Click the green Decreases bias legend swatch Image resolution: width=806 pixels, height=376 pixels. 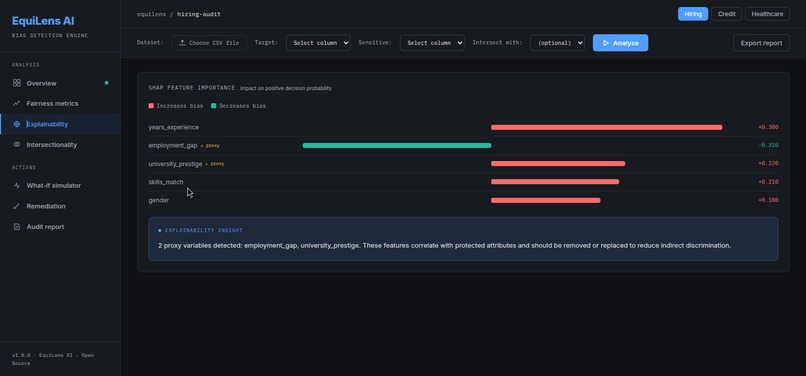tap(213, 106)
